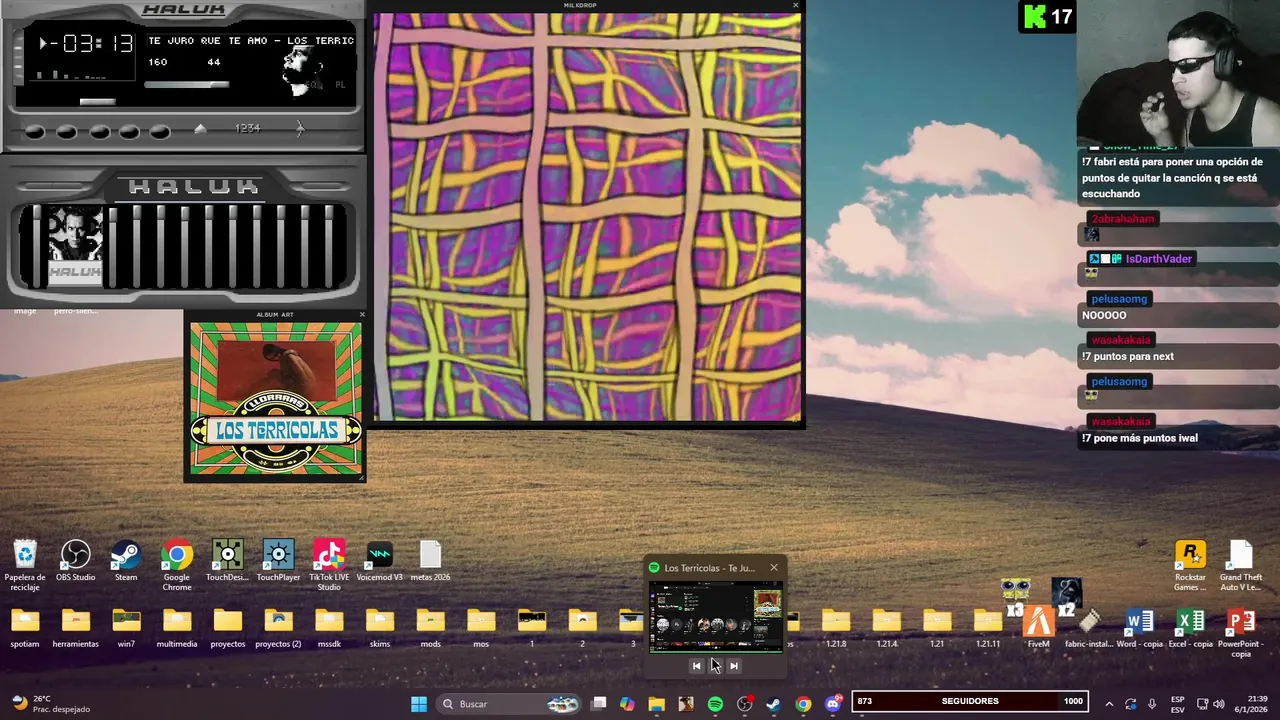This screenshot has height=720, width=1280.
Task: Click equalizer preamp slider left of portrait
Action: point(38,245)
